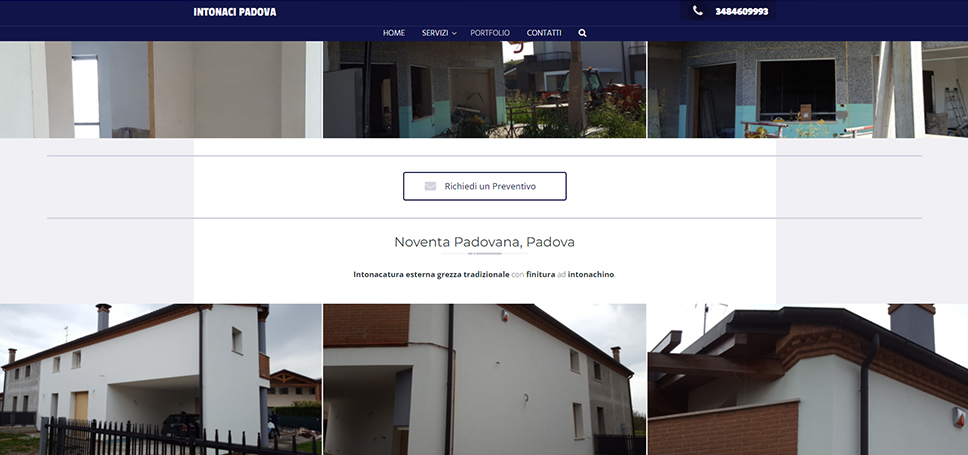Viewport: 968px width, 455px height.
Task: Select the PORTFOLIO menu item
Action: (x=490, y=33)
